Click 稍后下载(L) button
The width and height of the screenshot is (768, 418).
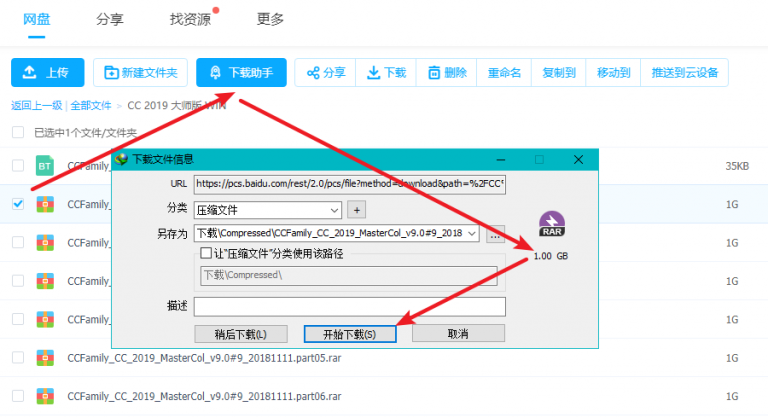pyautogui.click(x=240, y=334)
